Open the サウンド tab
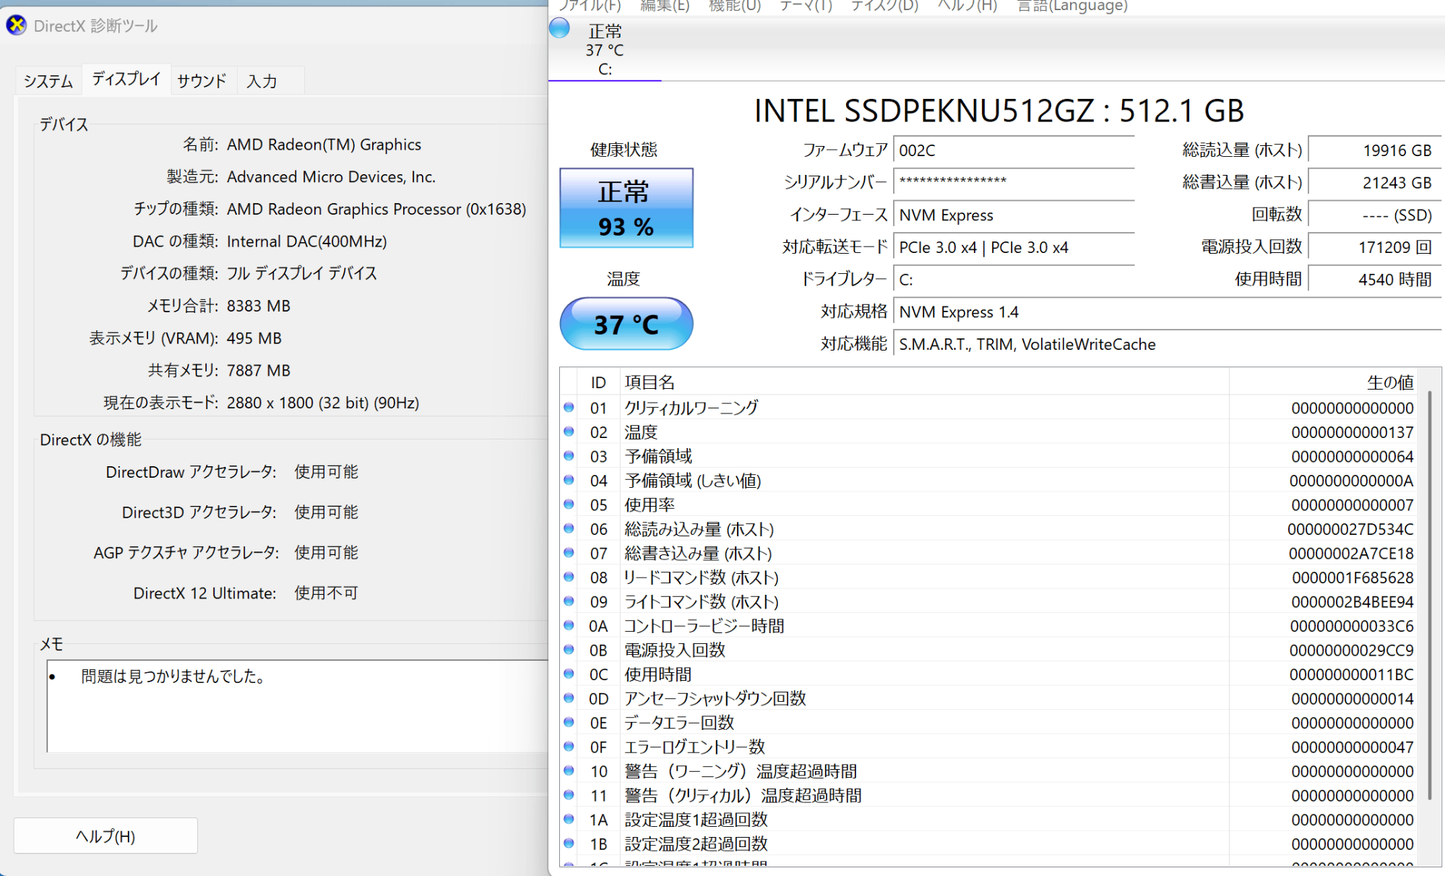The width and height of the screenshot is (1445, 876). (202, 81)
